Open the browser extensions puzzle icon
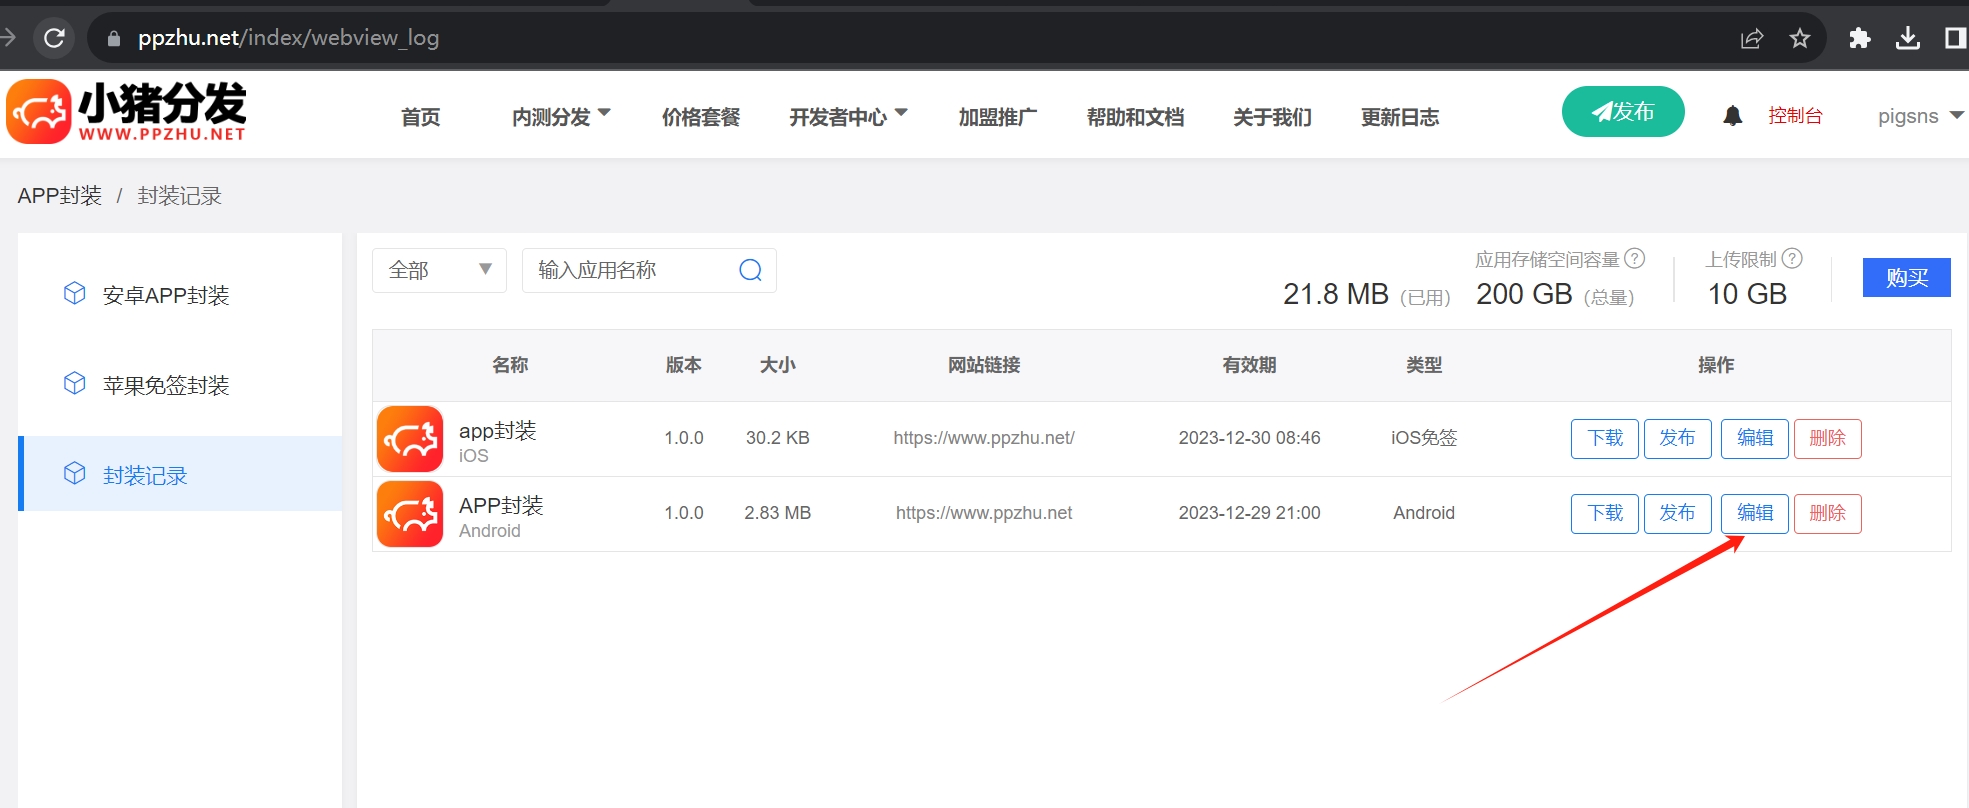The height and width of the screenshot is (808, 1969). (1859, 38)
